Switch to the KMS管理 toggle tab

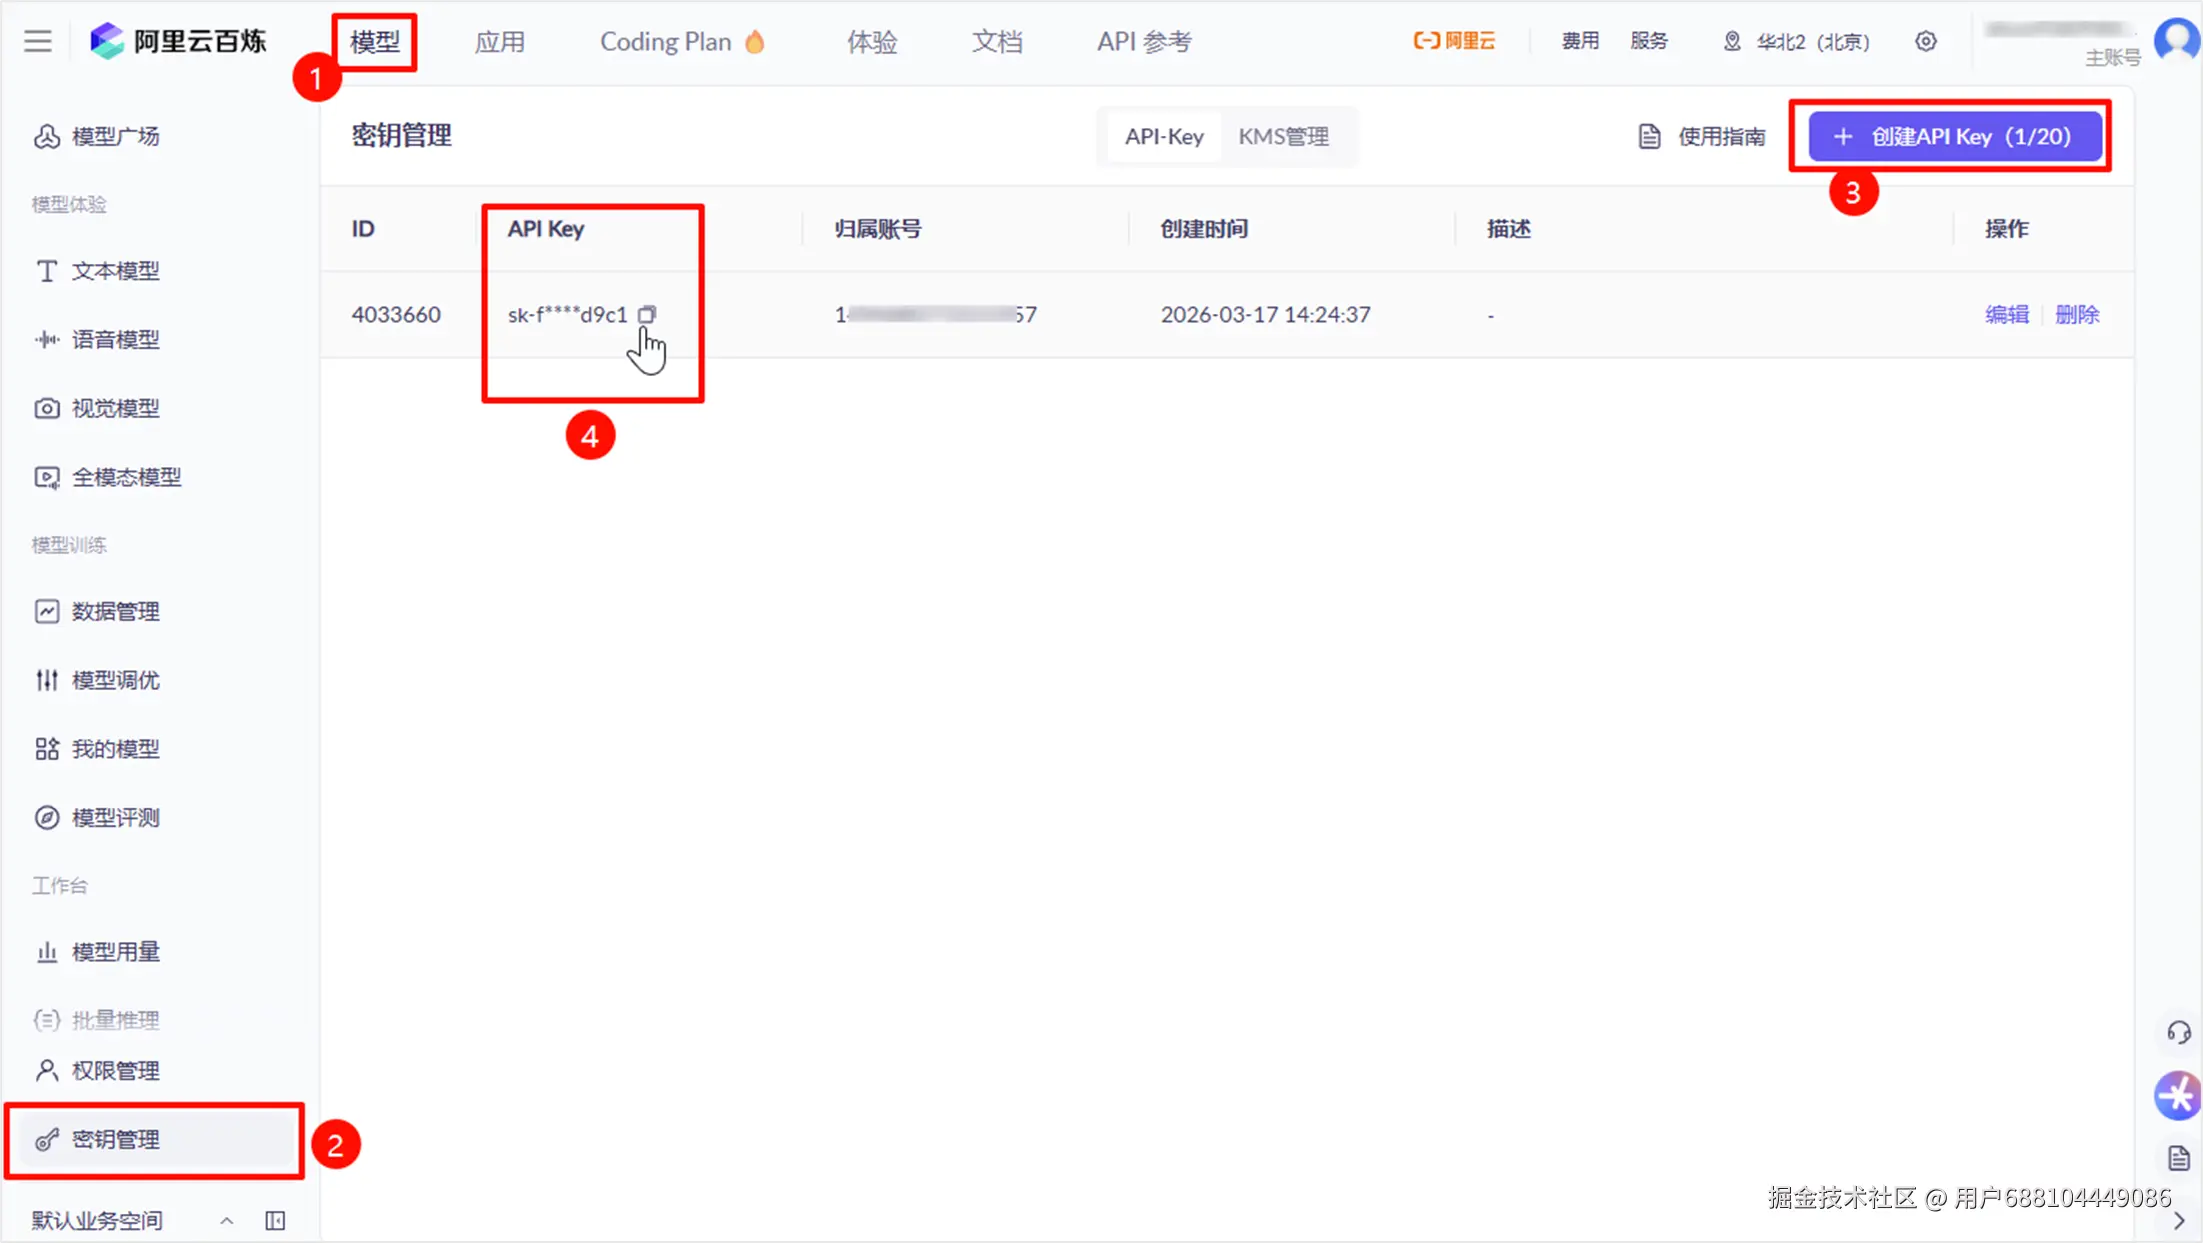[x=1283, y=136]
